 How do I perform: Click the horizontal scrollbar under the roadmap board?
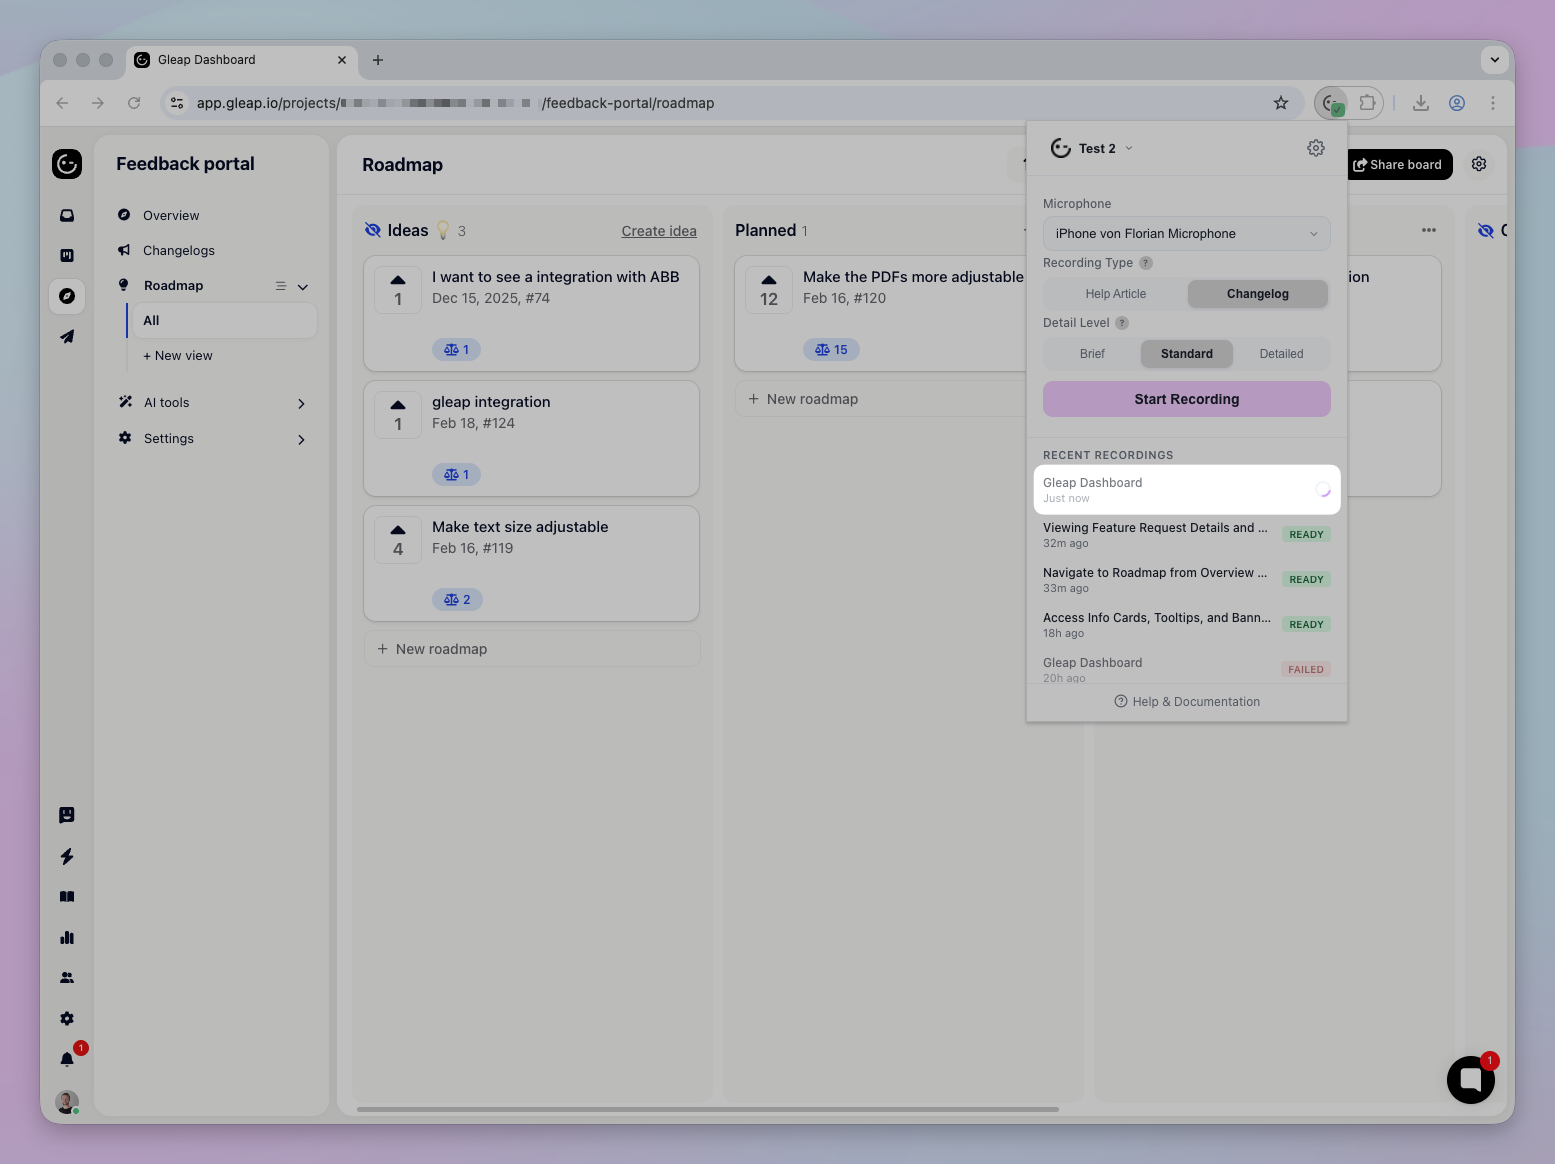tap(708, 1109)
